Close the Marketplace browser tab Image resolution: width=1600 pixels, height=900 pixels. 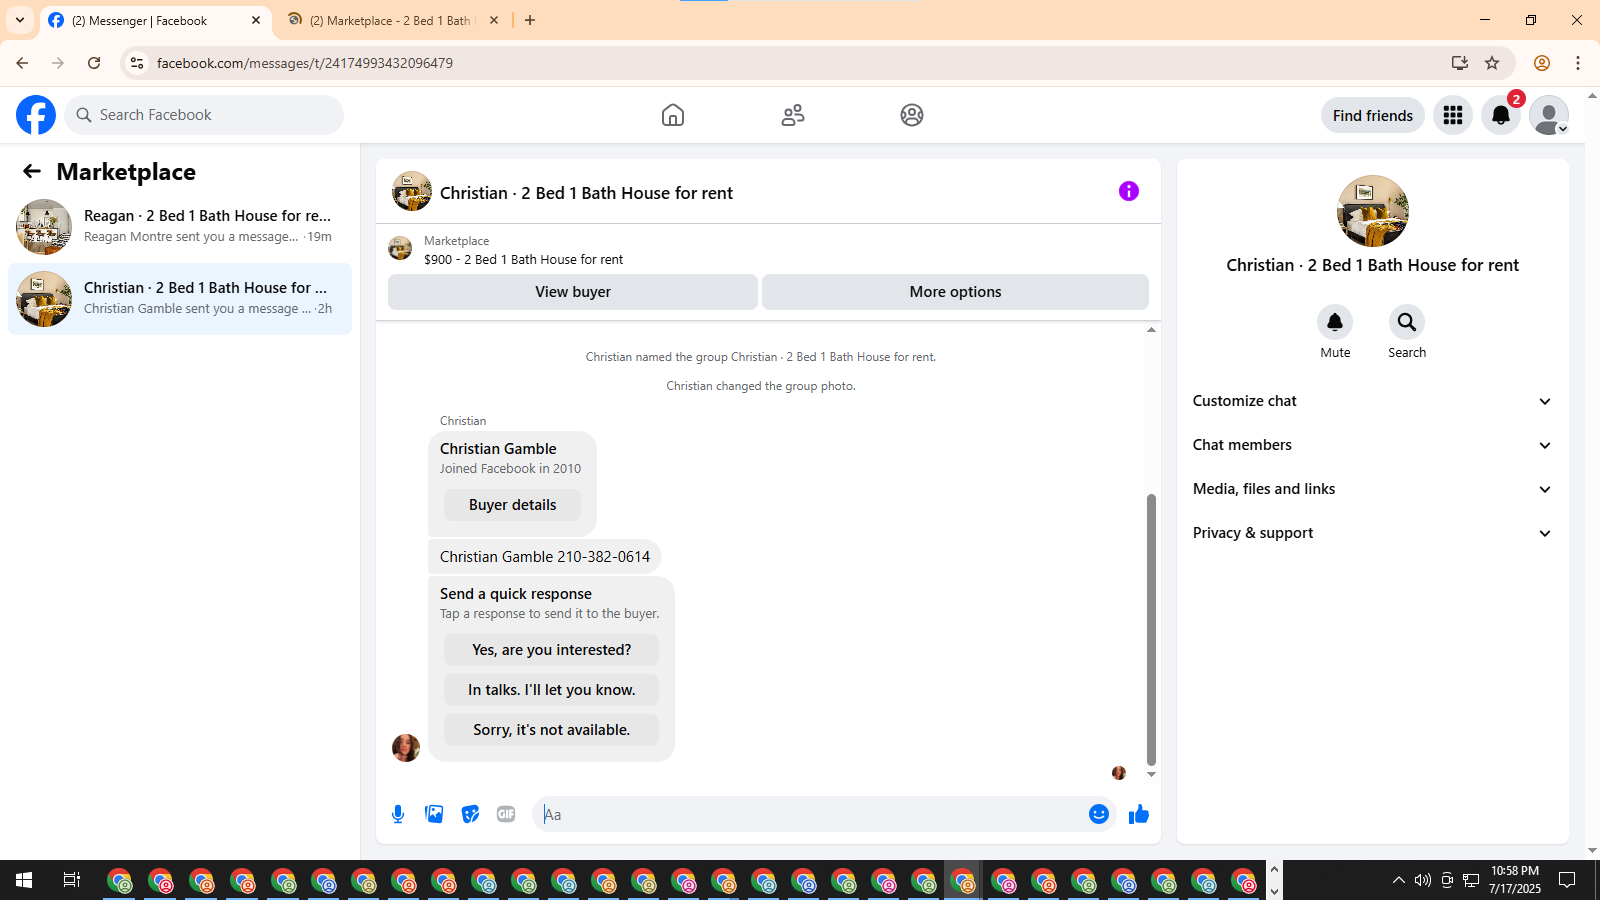(494, 20)
